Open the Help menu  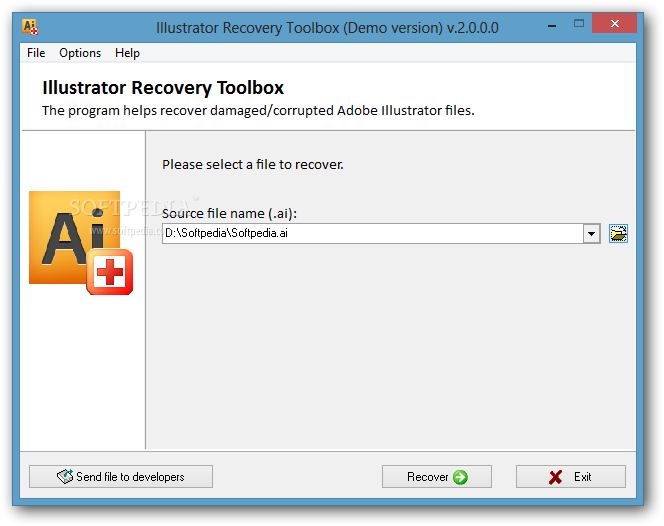point(127,53)
